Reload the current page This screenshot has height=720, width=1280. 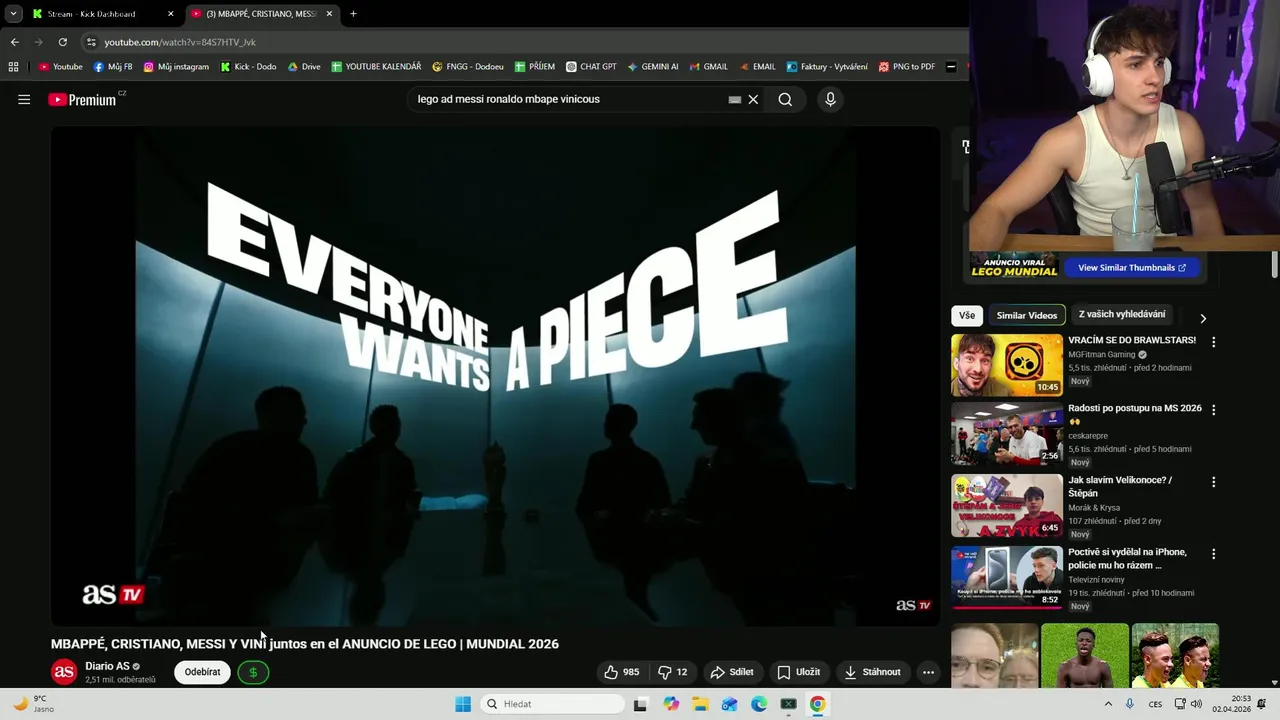point(62,42)
